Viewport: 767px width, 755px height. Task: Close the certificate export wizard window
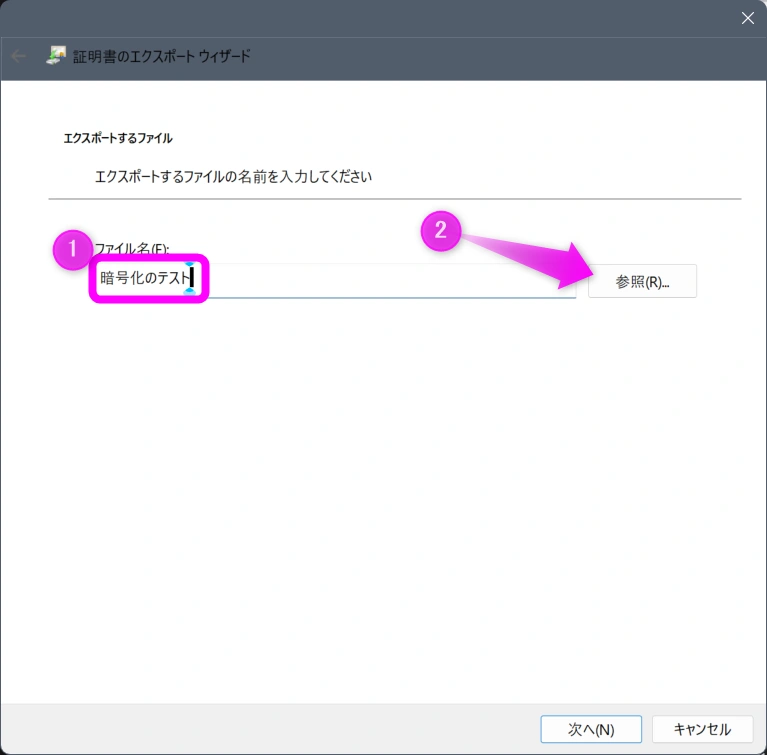tap(747, 18)
